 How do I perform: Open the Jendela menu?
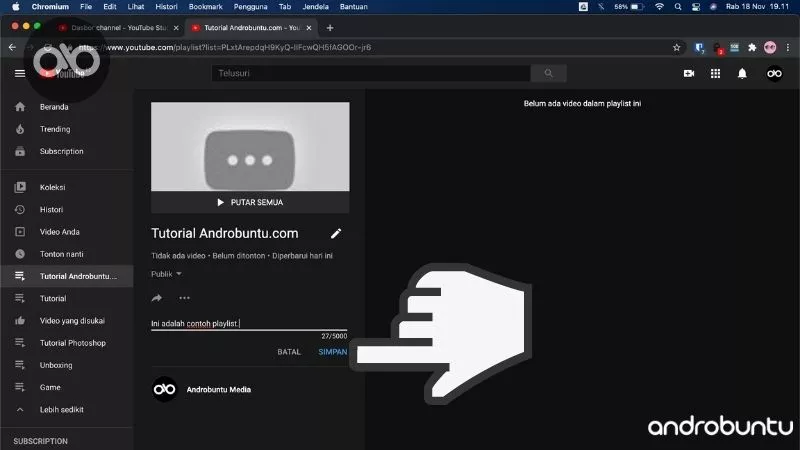tap(315, 7)
